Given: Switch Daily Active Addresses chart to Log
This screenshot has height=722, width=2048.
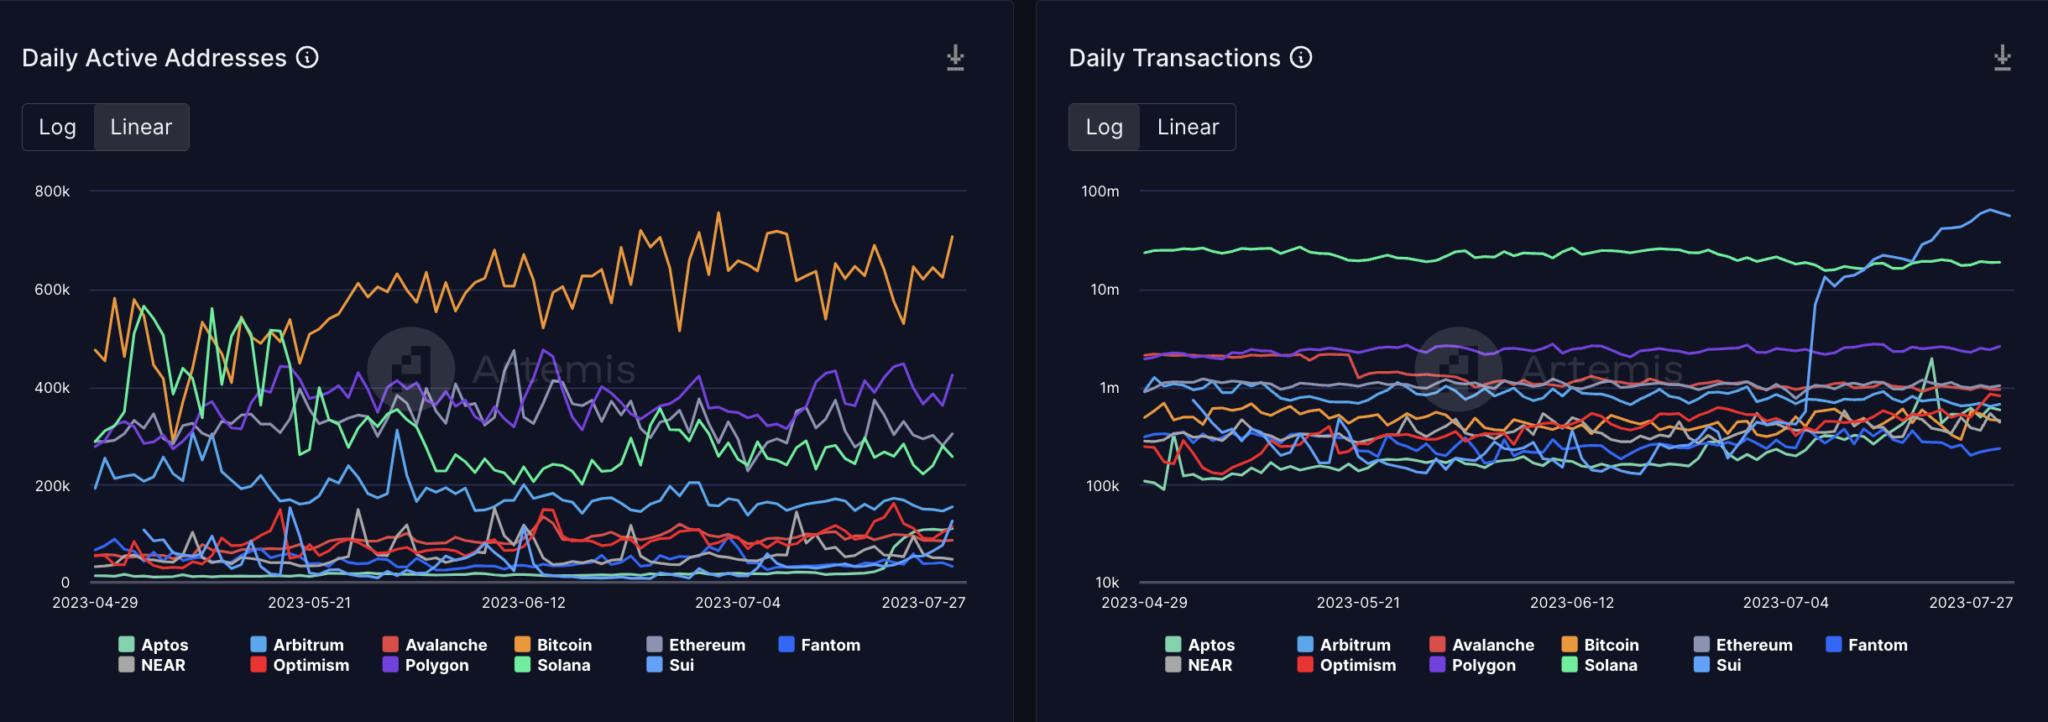Looking at the screenshot, I should (x=58, y=127).
